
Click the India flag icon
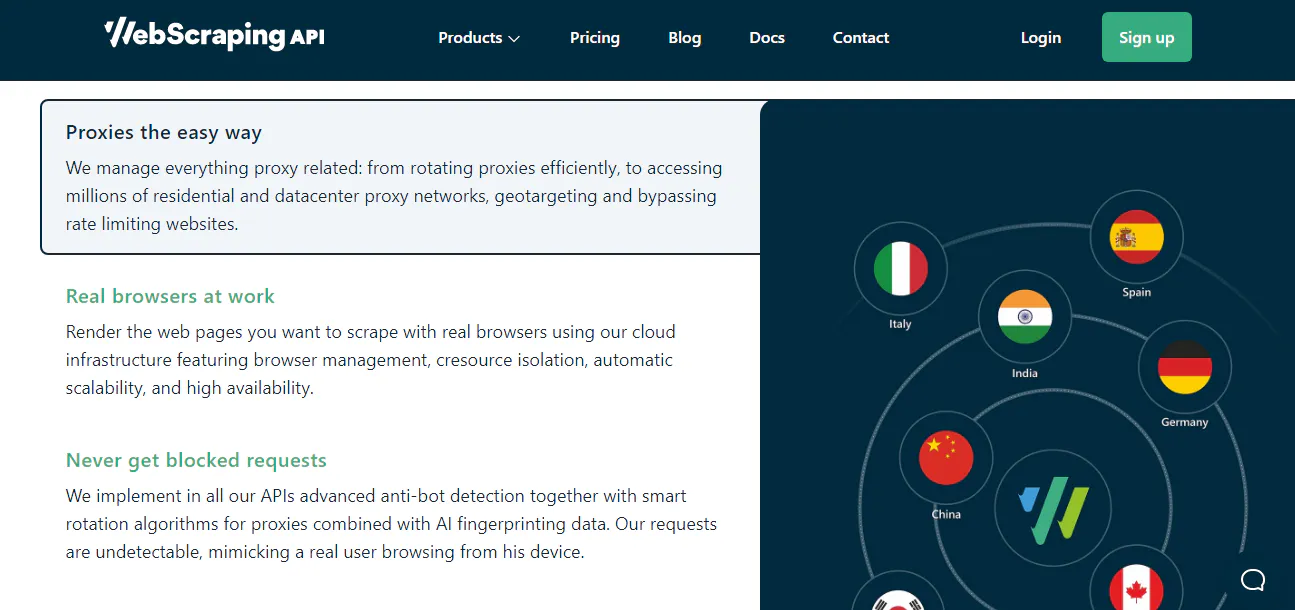tap(1024, 315)
